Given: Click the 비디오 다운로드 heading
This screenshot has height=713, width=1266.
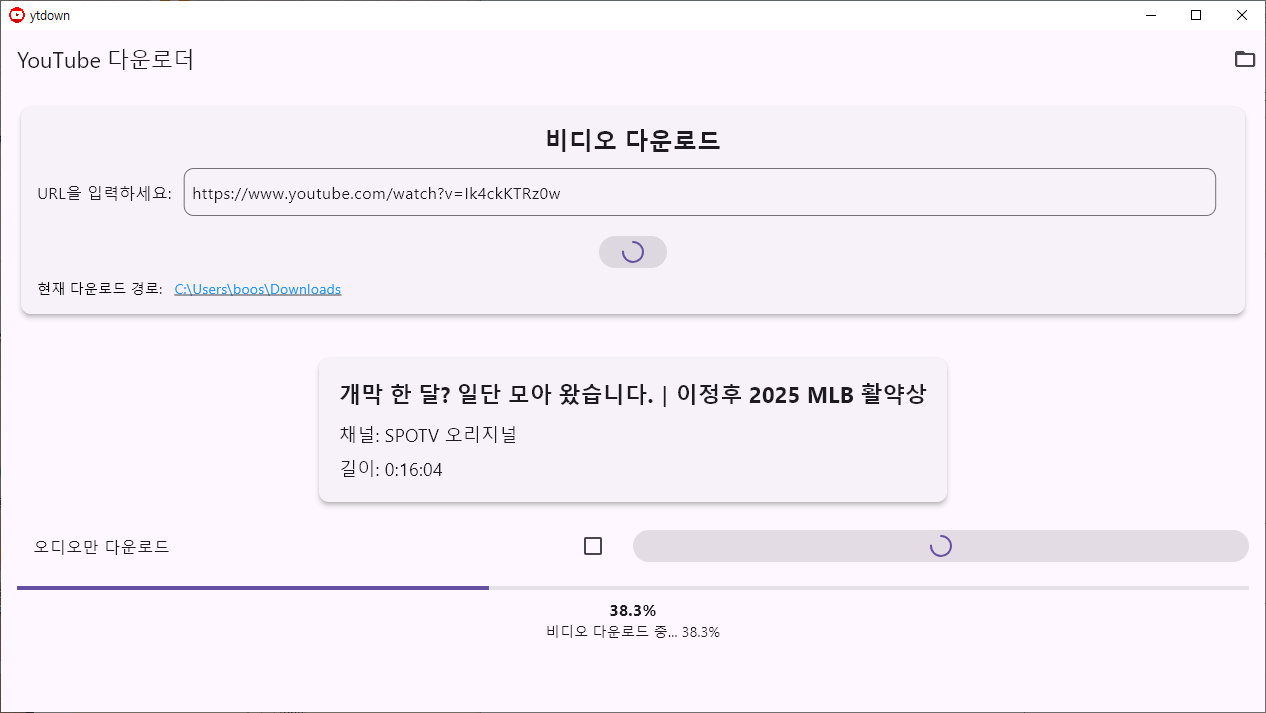Looking at the screenshot, I should point(633,141).
